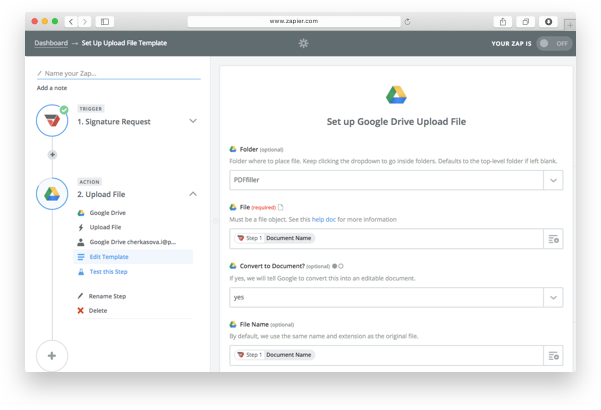The height and width of the screenshot is (410, 601).
Task: Click the File field with Document Name
Action: point(386,238)
